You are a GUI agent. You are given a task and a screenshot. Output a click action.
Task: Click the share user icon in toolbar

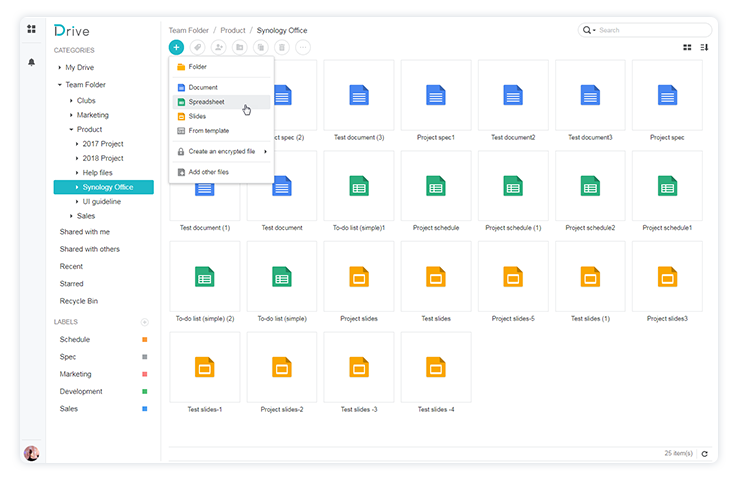[218, 47]
